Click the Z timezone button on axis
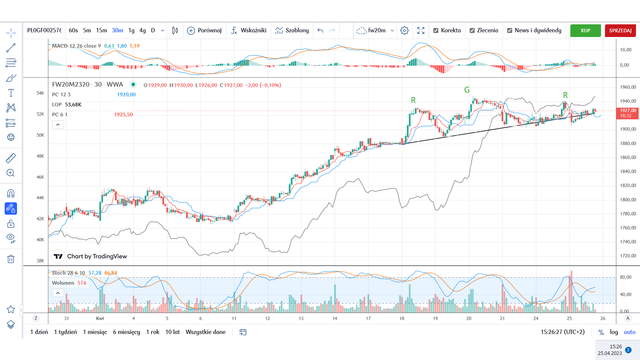The width and height of the screenshot is (640, 360). (36, 318)
